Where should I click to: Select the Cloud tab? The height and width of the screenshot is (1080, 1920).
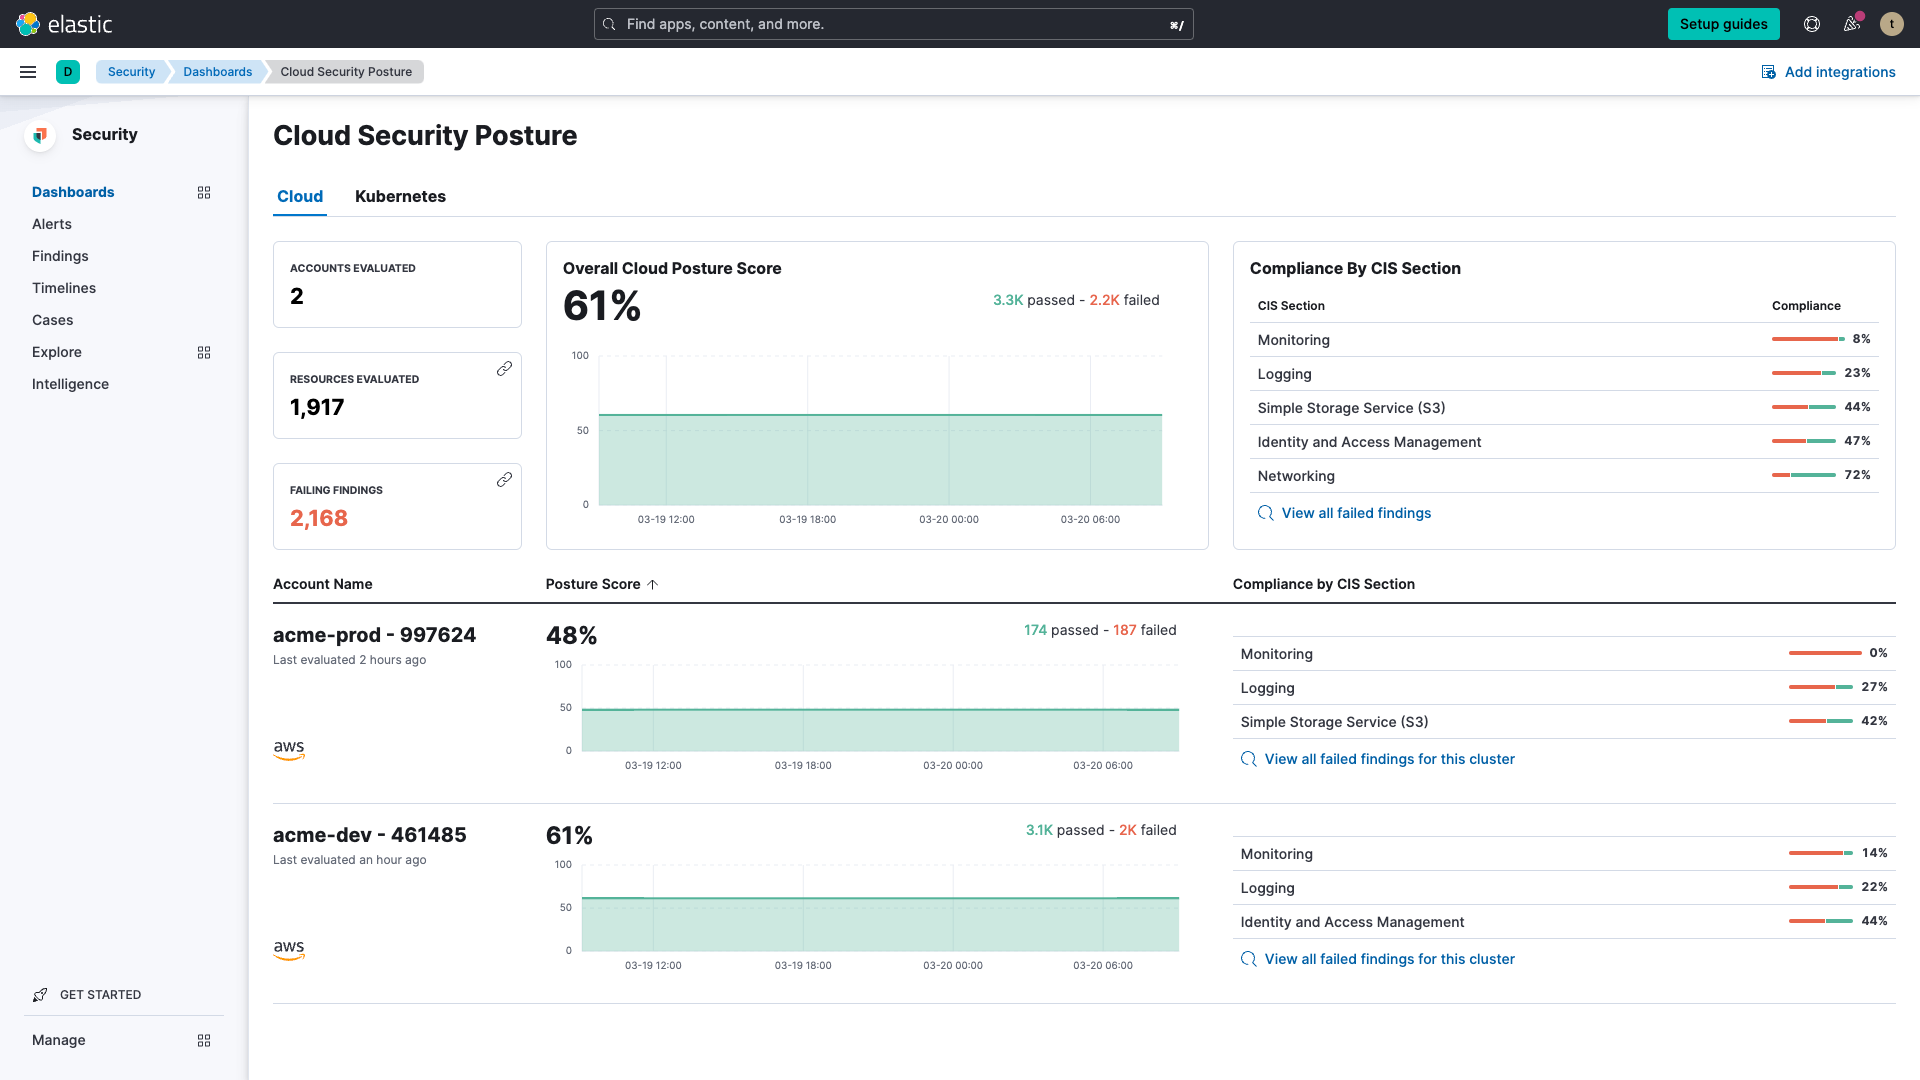(298, 195)
